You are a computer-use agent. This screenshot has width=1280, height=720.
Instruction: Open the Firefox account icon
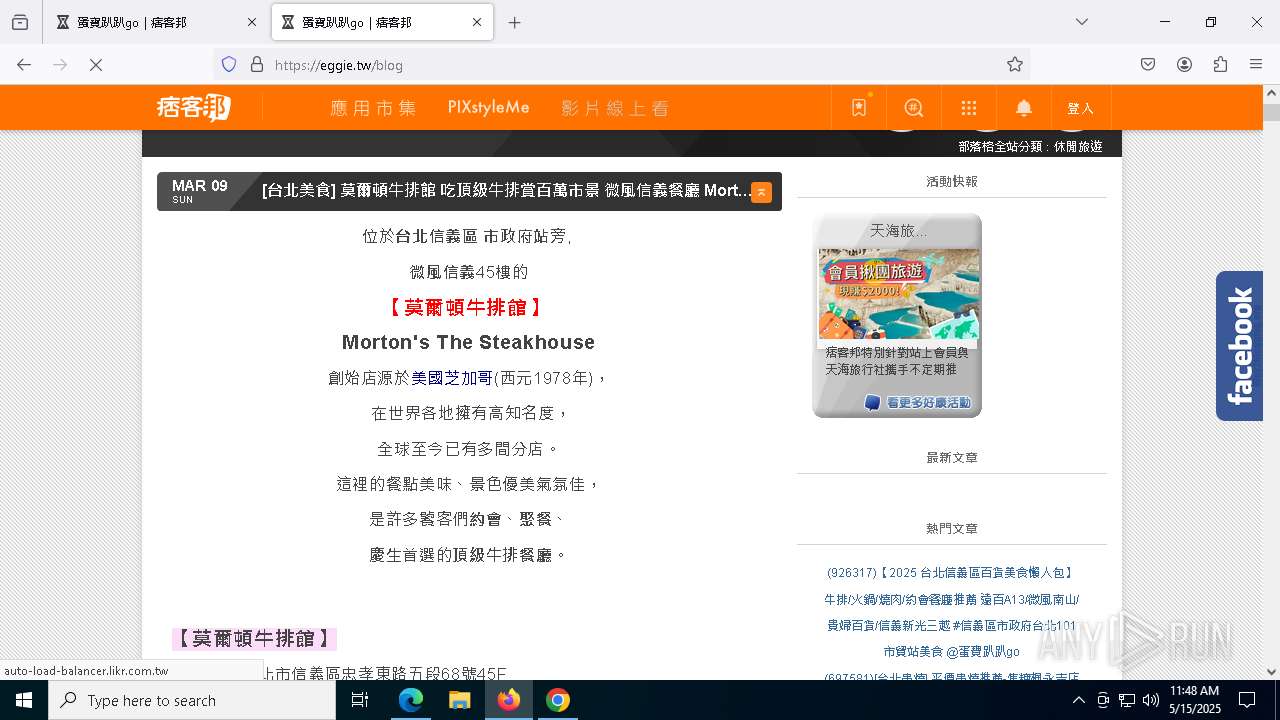pyautogui.click(x=1184, y=64)
